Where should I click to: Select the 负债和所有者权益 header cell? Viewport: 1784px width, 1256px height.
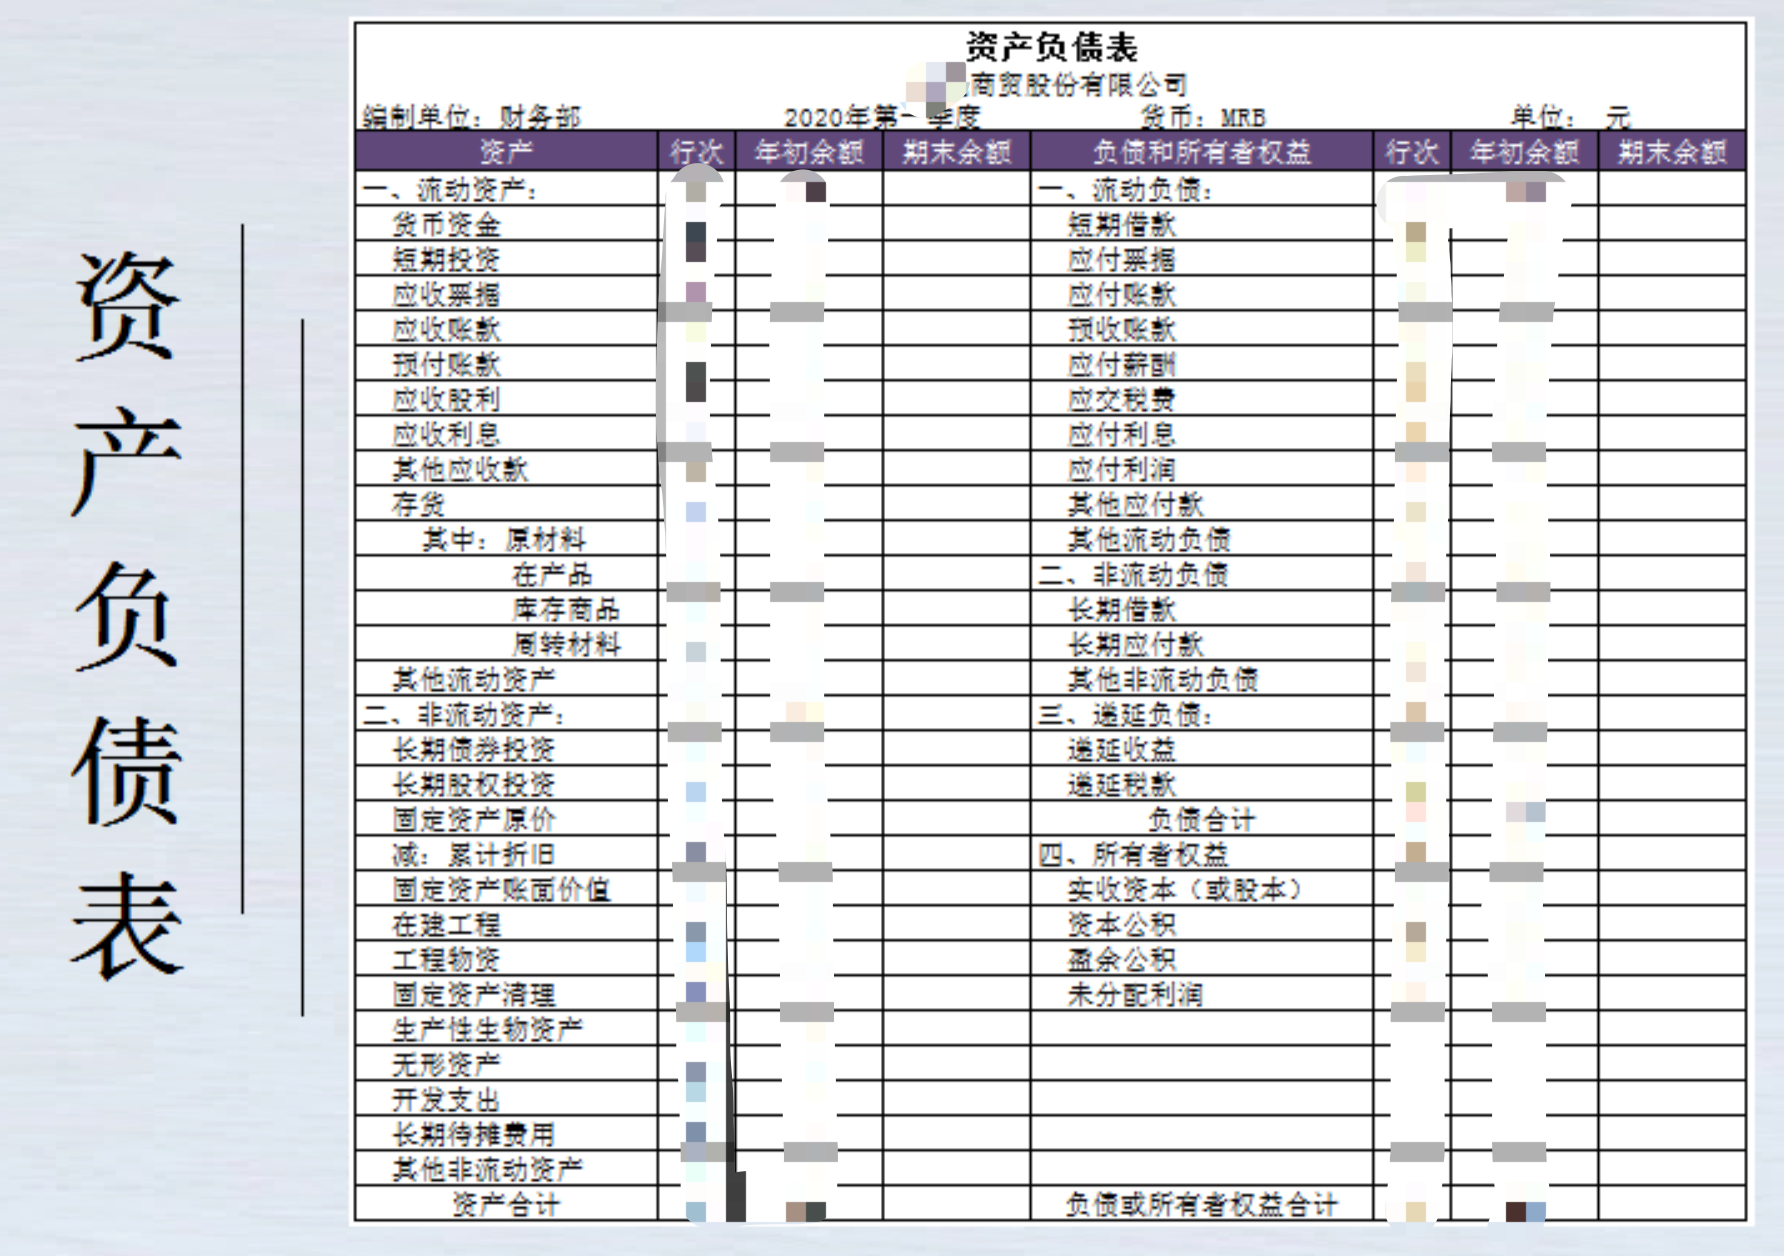click(1201, 152)
